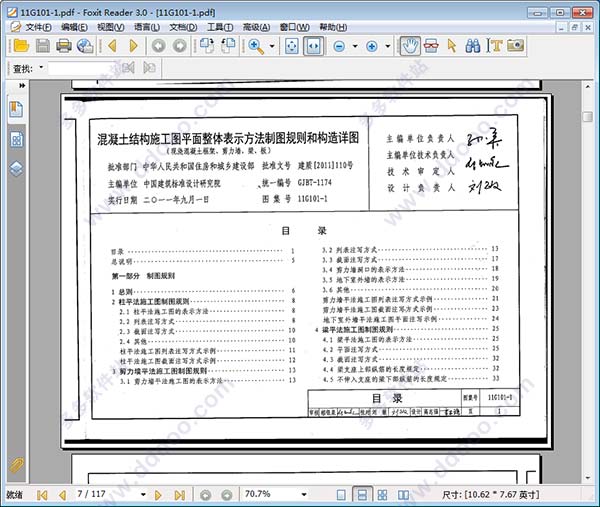Go to previous page with left orange arrow in toolbar

tap(112, 46)
